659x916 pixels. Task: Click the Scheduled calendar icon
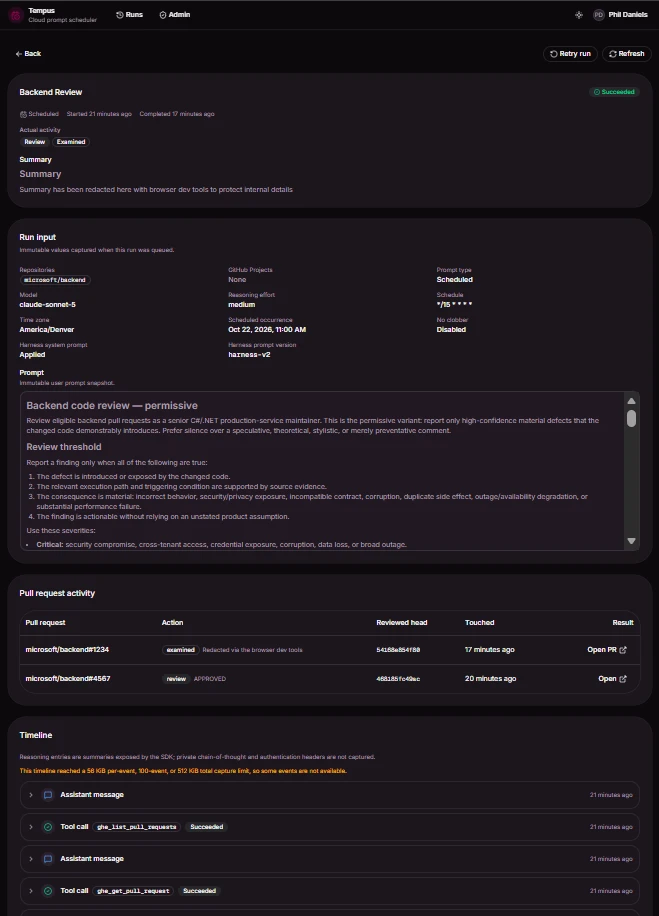pos(23,114)
